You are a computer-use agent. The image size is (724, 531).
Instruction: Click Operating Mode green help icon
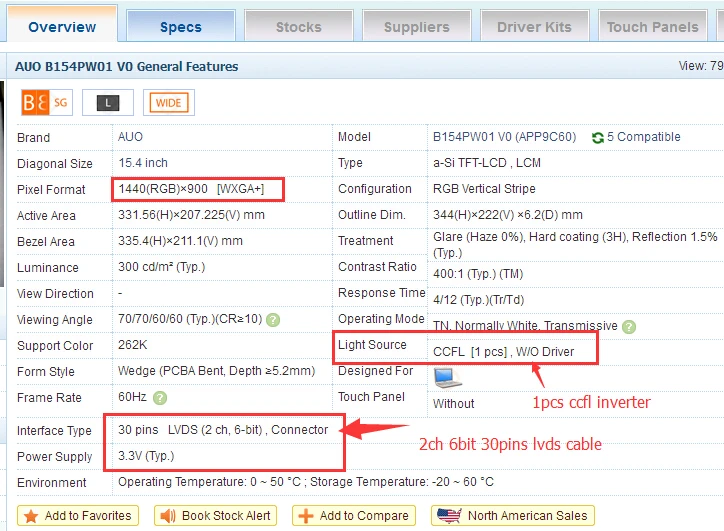tap(629, 326)
